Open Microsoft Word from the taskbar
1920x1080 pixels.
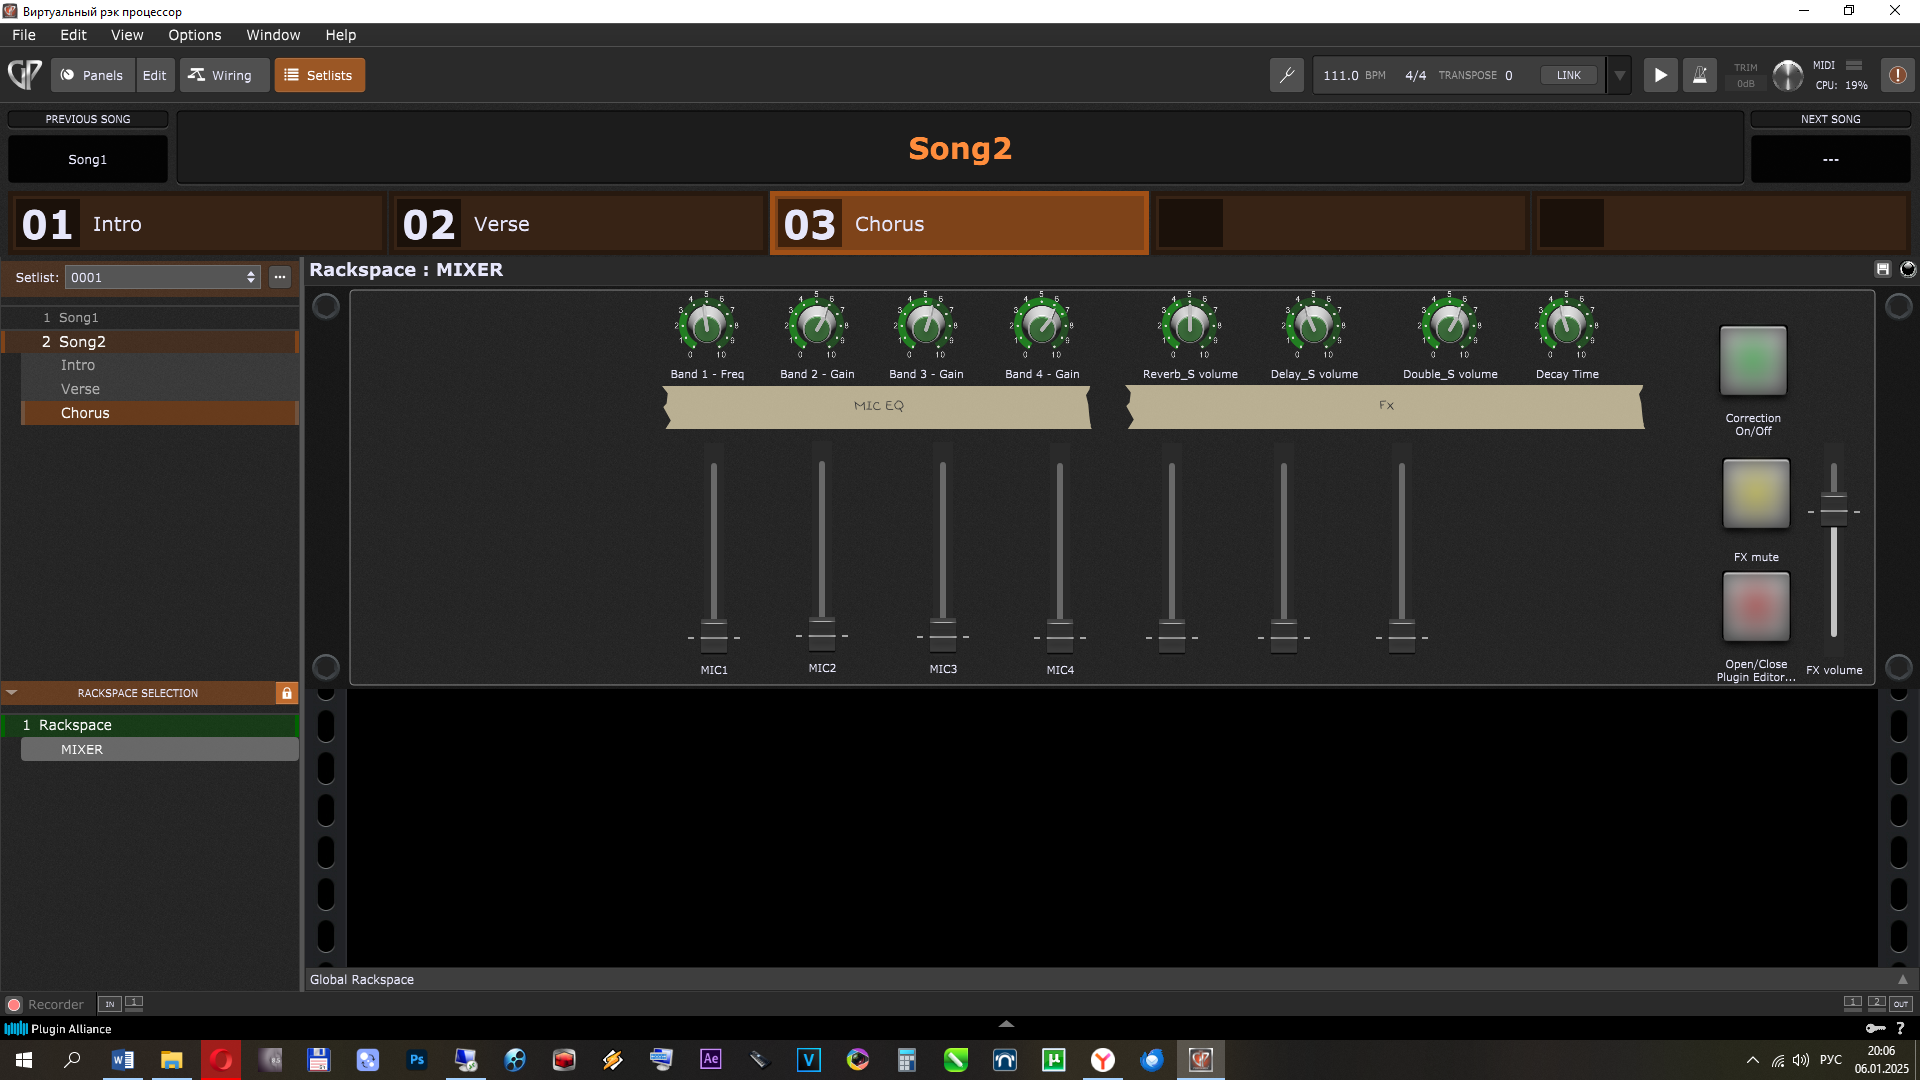click(123, 1060)
